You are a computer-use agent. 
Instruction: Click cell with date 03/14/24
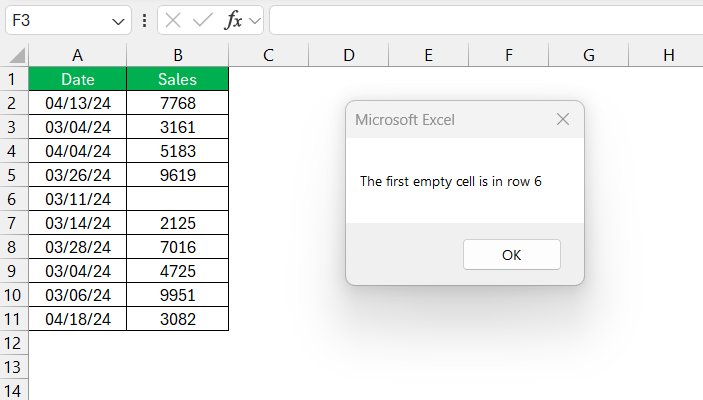point(78,223)
